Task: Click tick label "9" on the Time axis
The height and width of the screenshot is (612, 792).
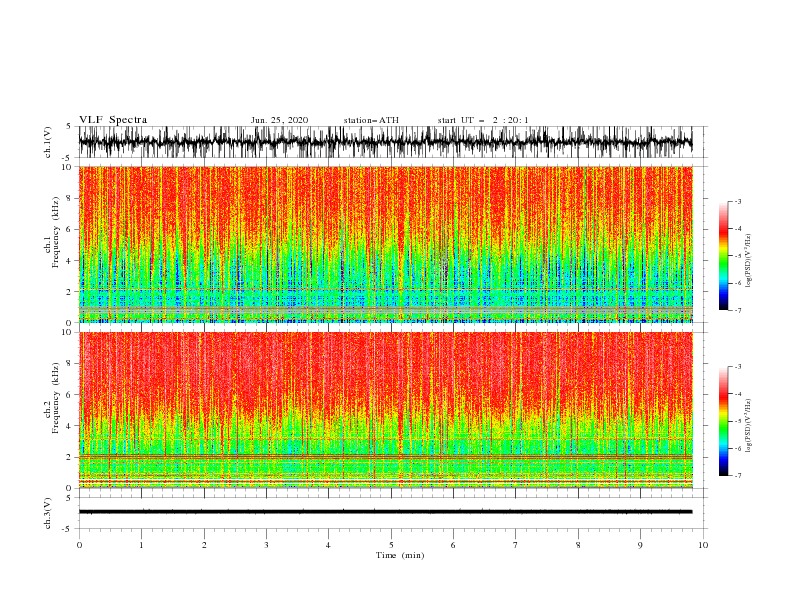Action: pyautogui.click(x=640, y=545)
